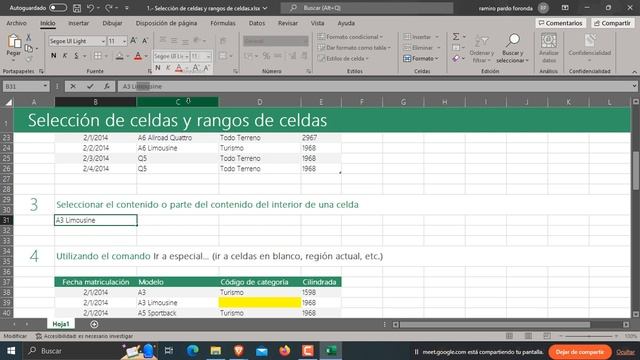This screenshot has height=360, width=640.
Task: Click the Insert Function fx icon
Action: pos(107,86)
